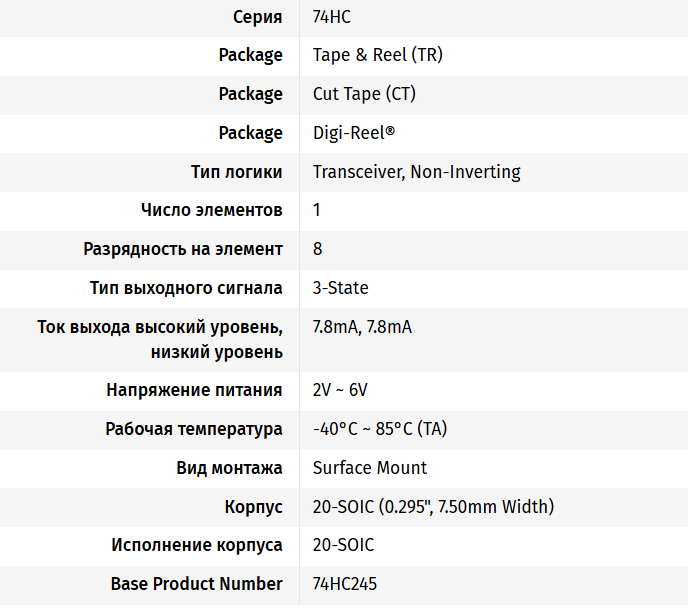This screenshot has height=610, width=688.
Task: Select the Рабочая температура label
Action: point(194,429)
